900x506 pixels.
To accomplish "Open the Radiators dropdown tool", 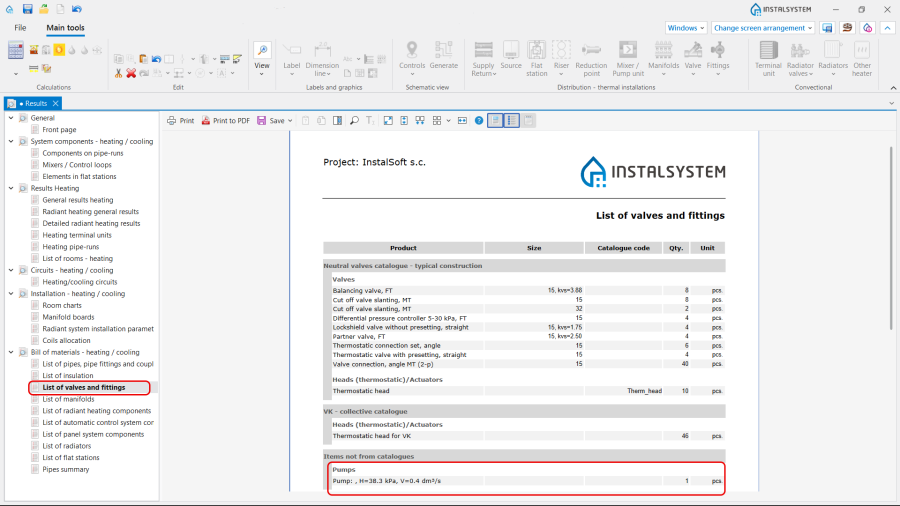I will 833,59.
